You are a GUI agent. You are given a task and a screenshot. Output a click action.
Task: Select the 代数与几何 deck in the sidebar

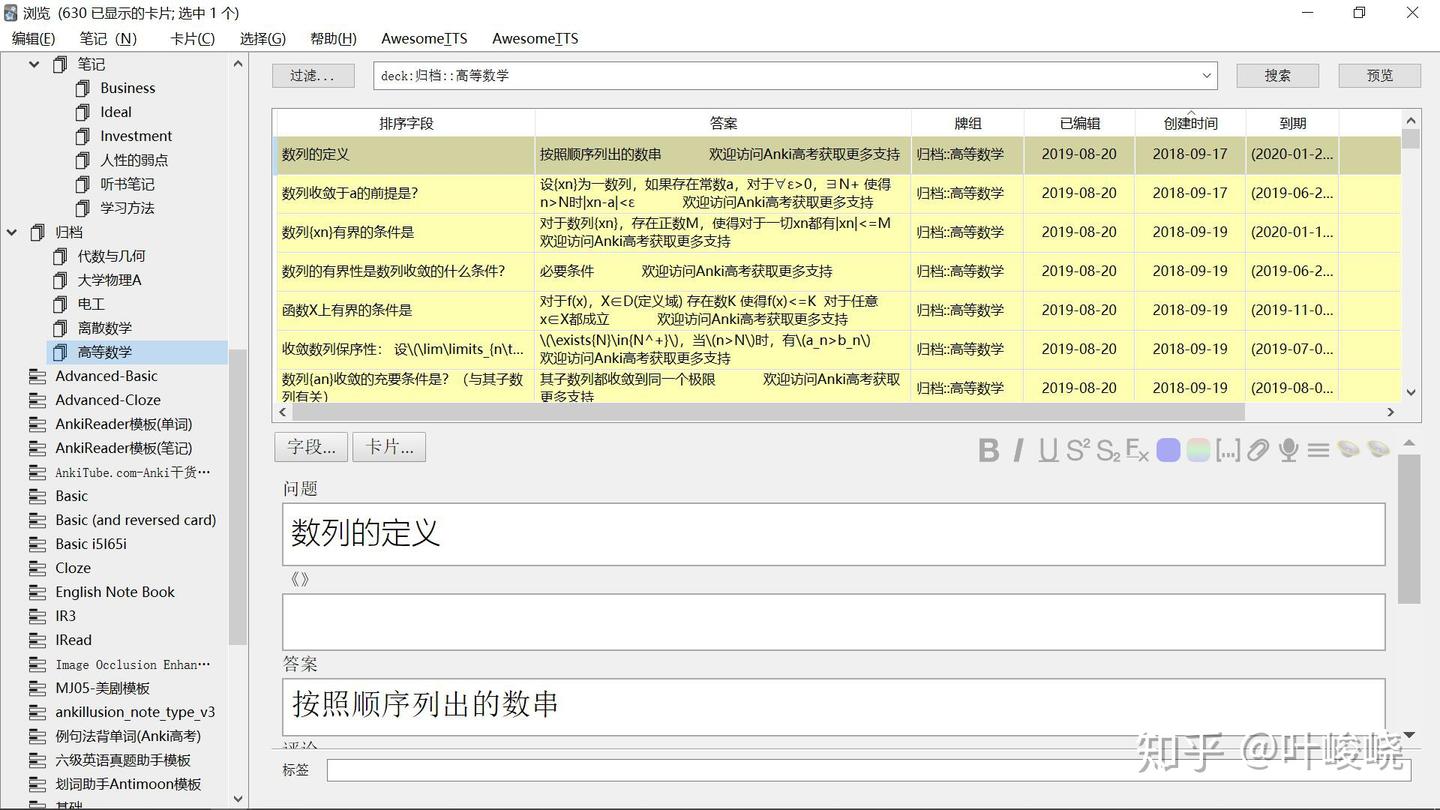click(111, 256)
